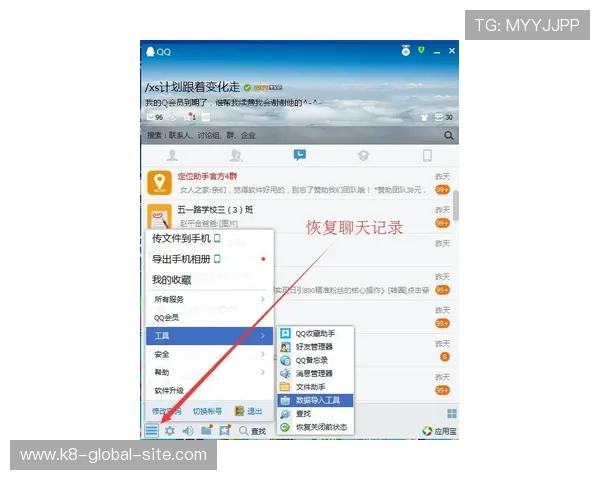The width and height of the screenshot is (600, 480).
Task: Expand the 安全 submenu
Action: point(209,354)
